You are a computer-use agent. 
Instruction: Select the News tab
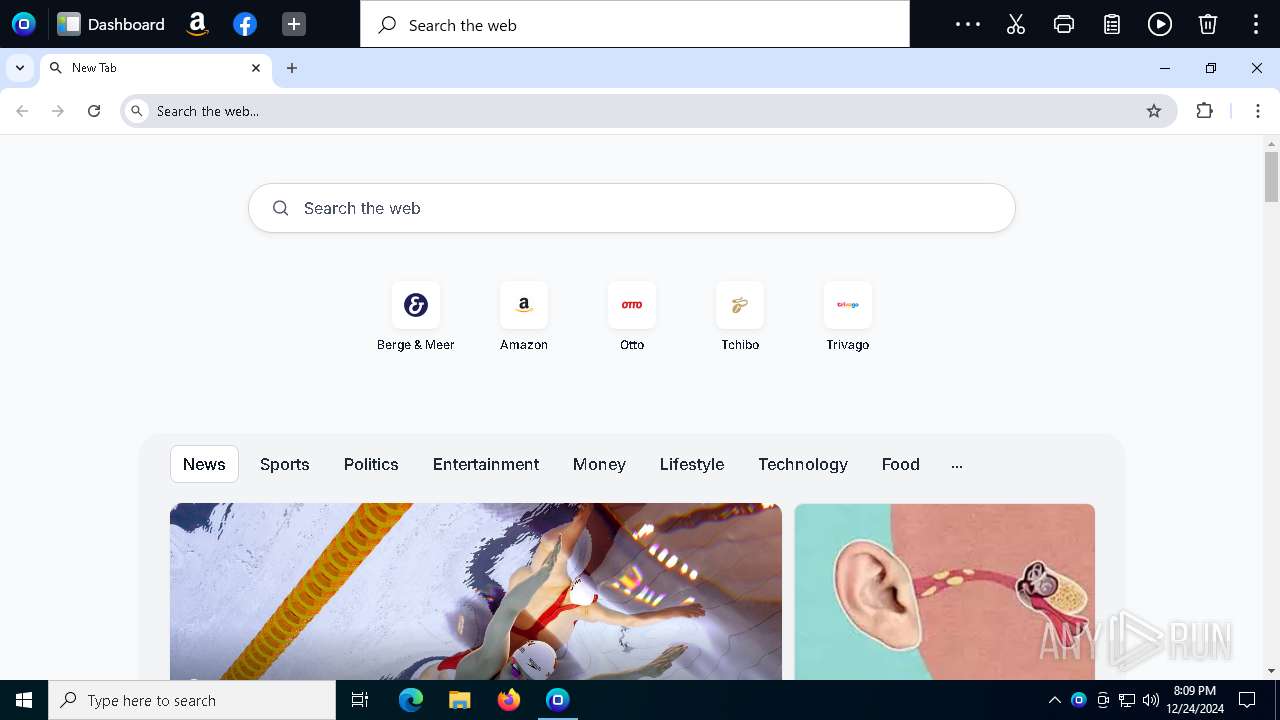204,464
